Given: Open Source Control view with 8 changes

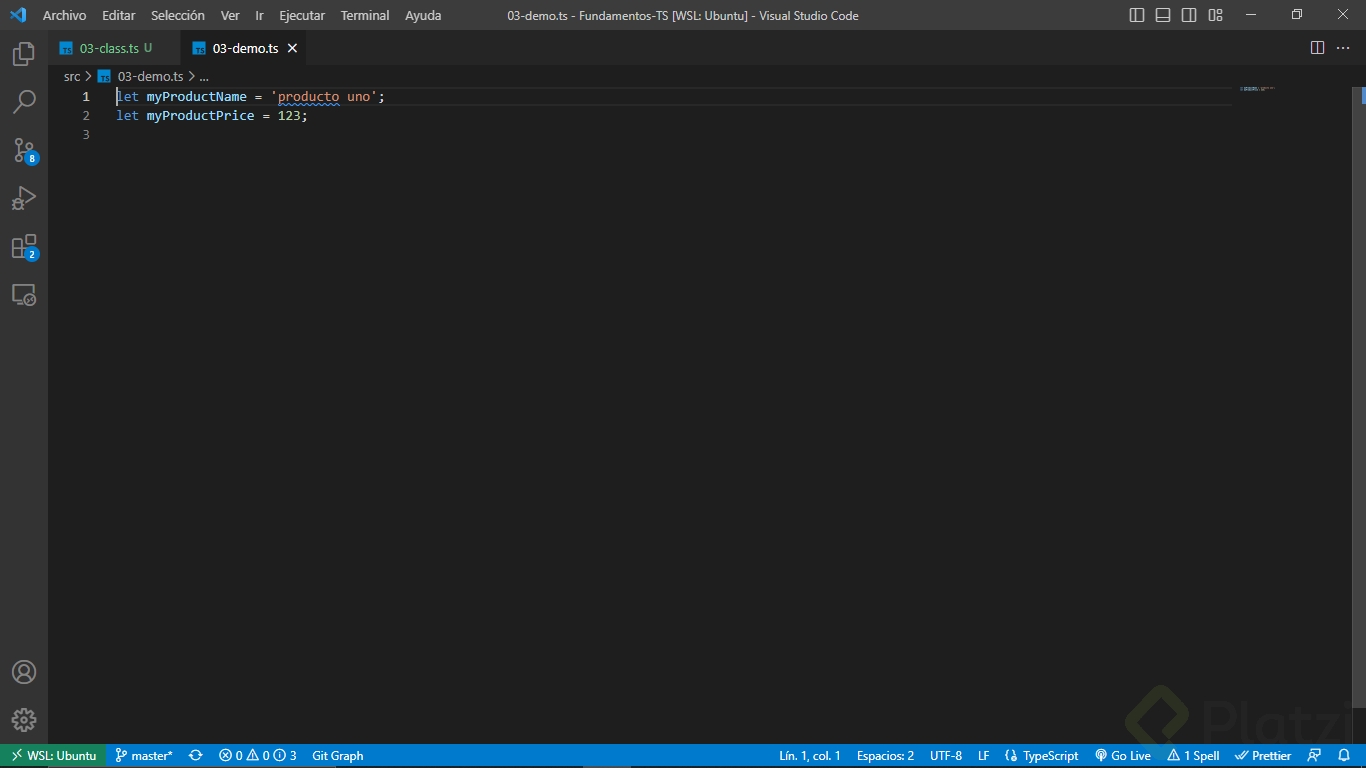Looking at the screenshot, I should click(24, 150).
